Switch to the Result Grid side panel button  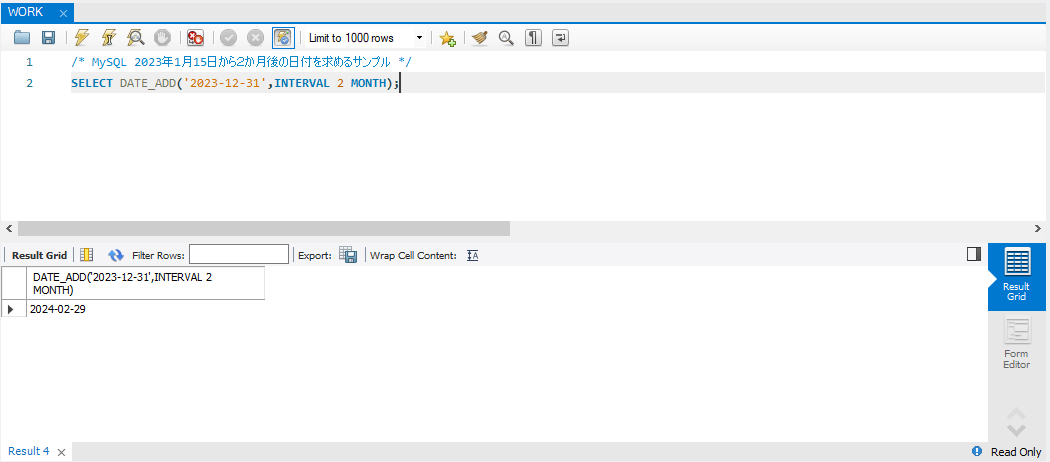tap(1016, 277)
